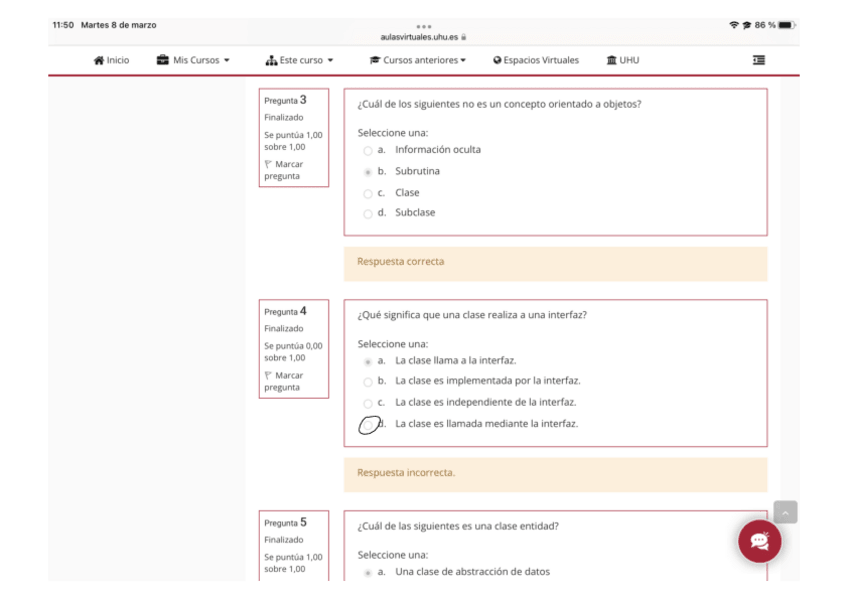848x599 pixels.
Task: Click 'Se puntúa 1,00 sobre 1,00' in Pregunta 3
Action: point(293,141)
